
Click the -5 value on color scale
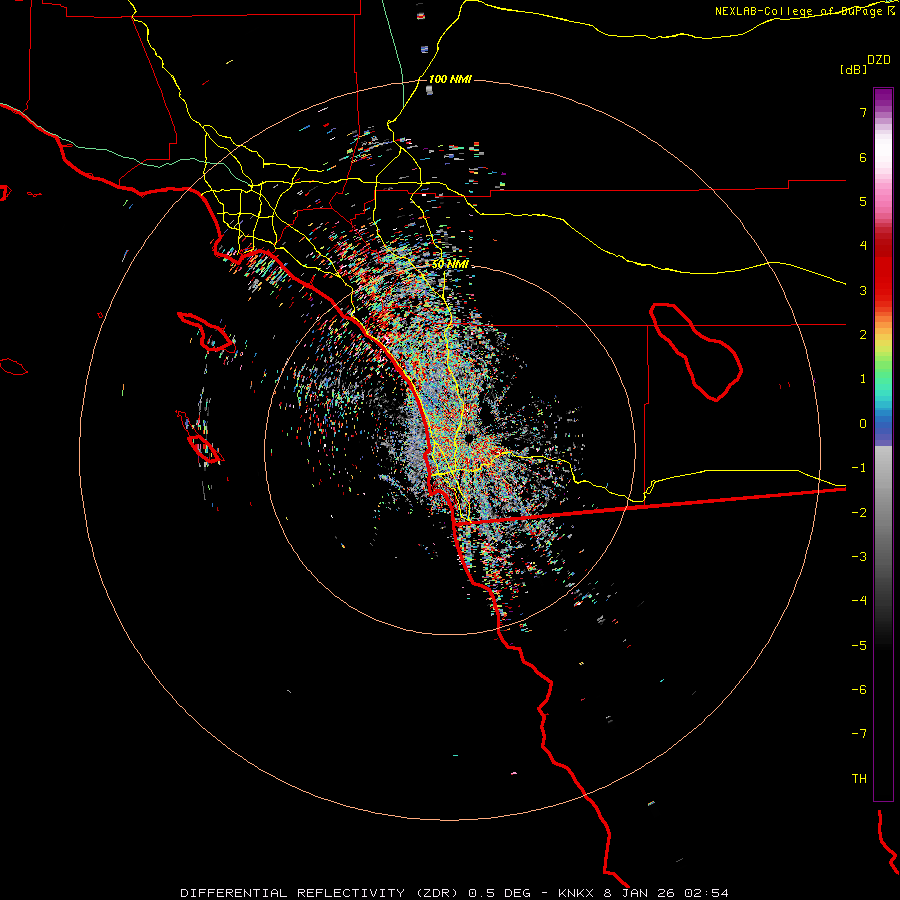click(859, 645)
